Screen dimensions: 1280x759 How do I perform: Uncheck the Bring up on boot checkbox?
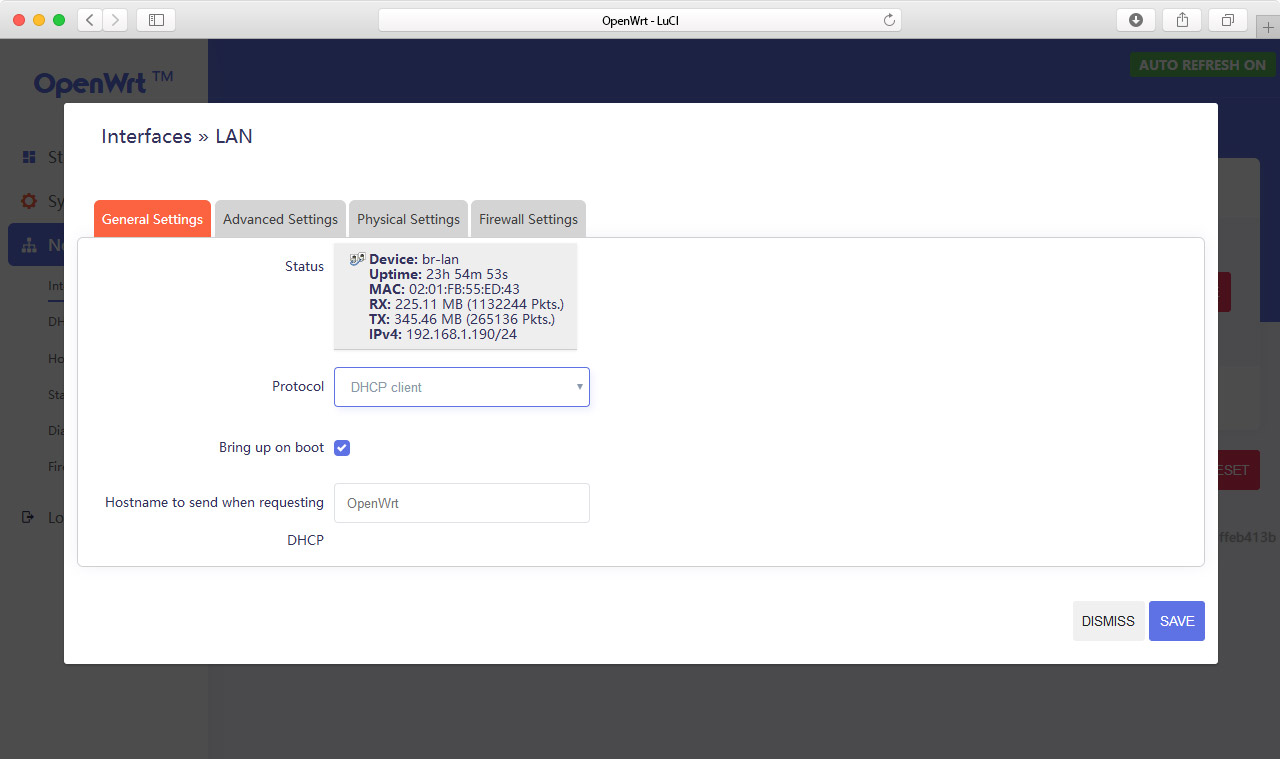[x=342, y=447]
